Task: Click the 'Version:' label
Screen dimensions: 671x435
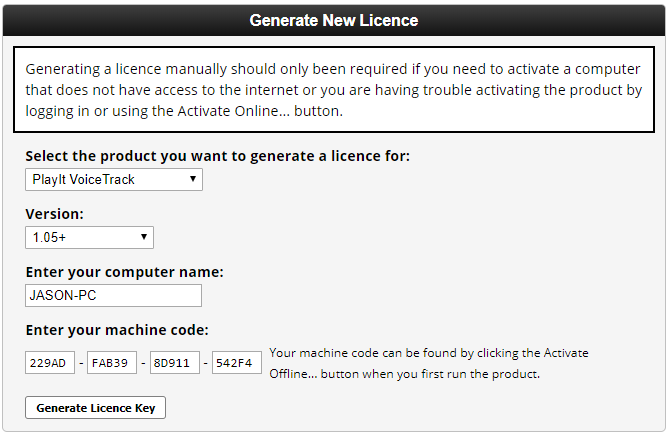Action: [54, 214]
